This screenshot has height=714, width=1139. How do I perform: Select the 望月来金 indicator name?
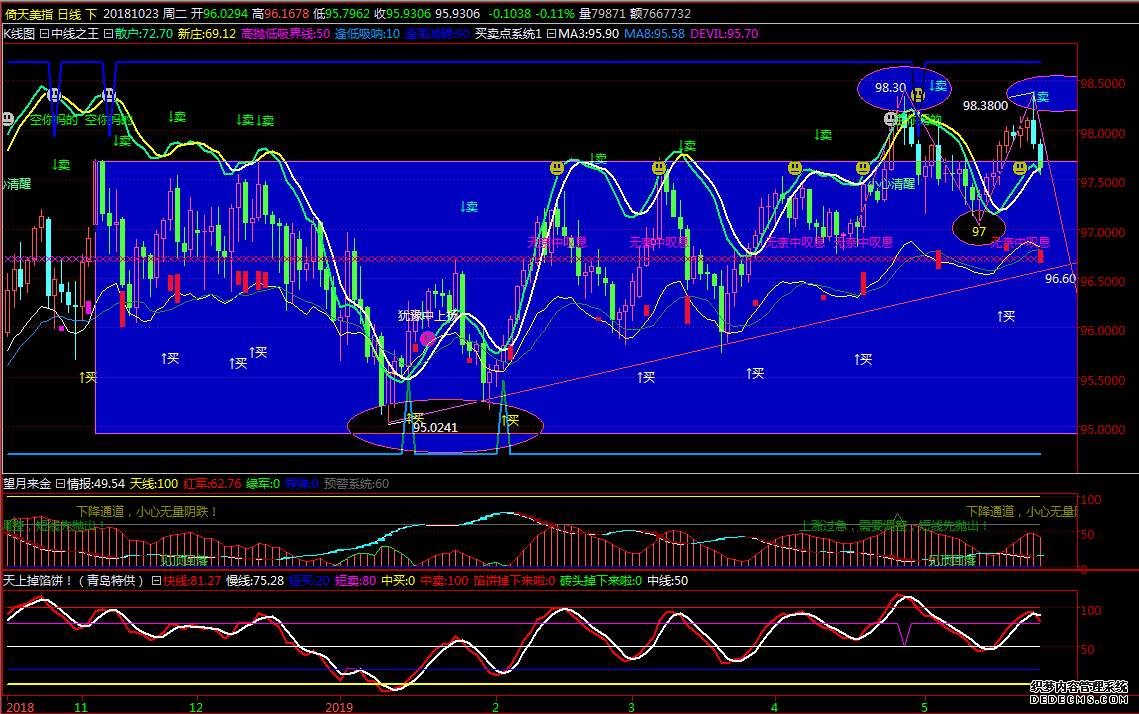(27, 484)
